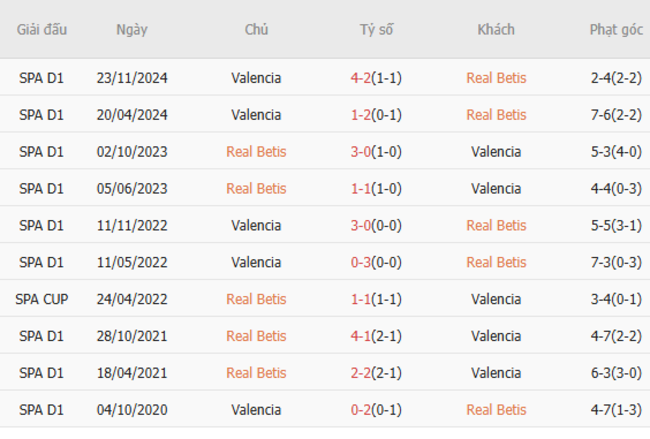This screenshot has height=439, width=650.
Task: Open the SPA CUP league link
Action: (x=42, y=299)
